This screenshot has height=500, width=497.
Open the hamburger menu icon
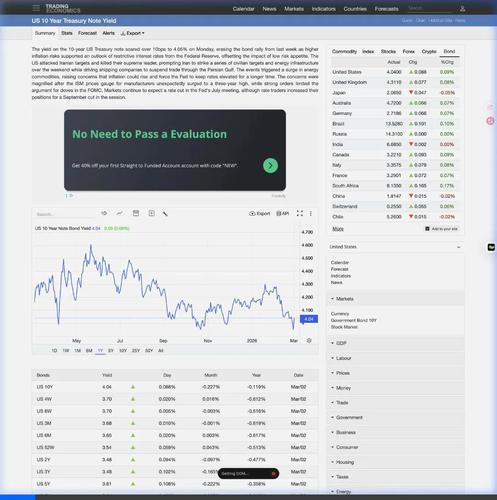pyautogui.click(x=36, y=8)
